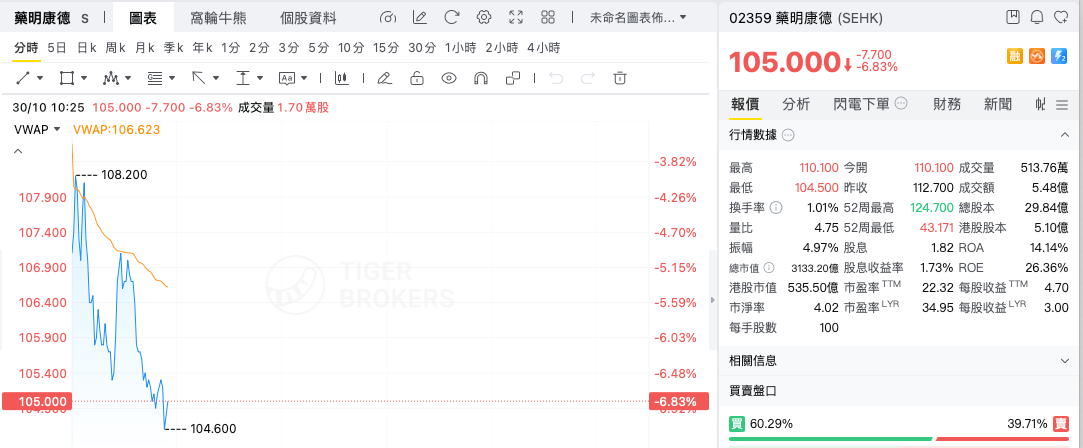Screen dimensions: 1083x448
Task: Open the arrow tool dropdown arrow
Action: coord(216,78)
